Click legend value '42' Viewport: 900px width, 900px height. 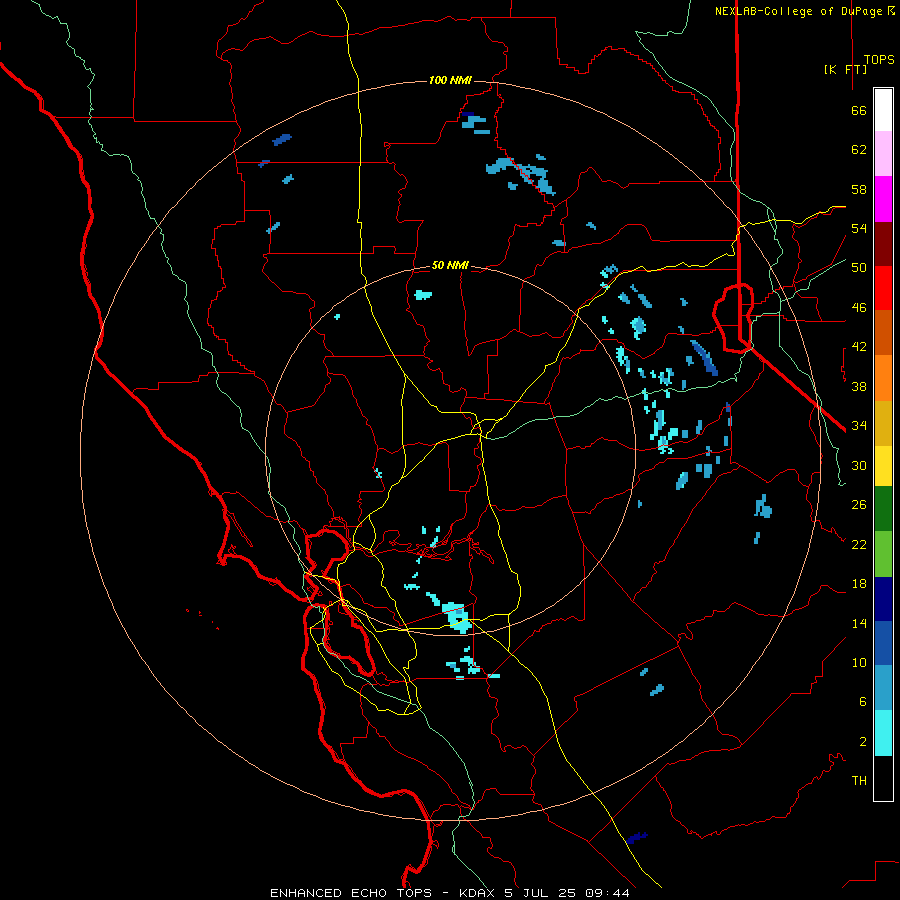click(x=859, y=347)
